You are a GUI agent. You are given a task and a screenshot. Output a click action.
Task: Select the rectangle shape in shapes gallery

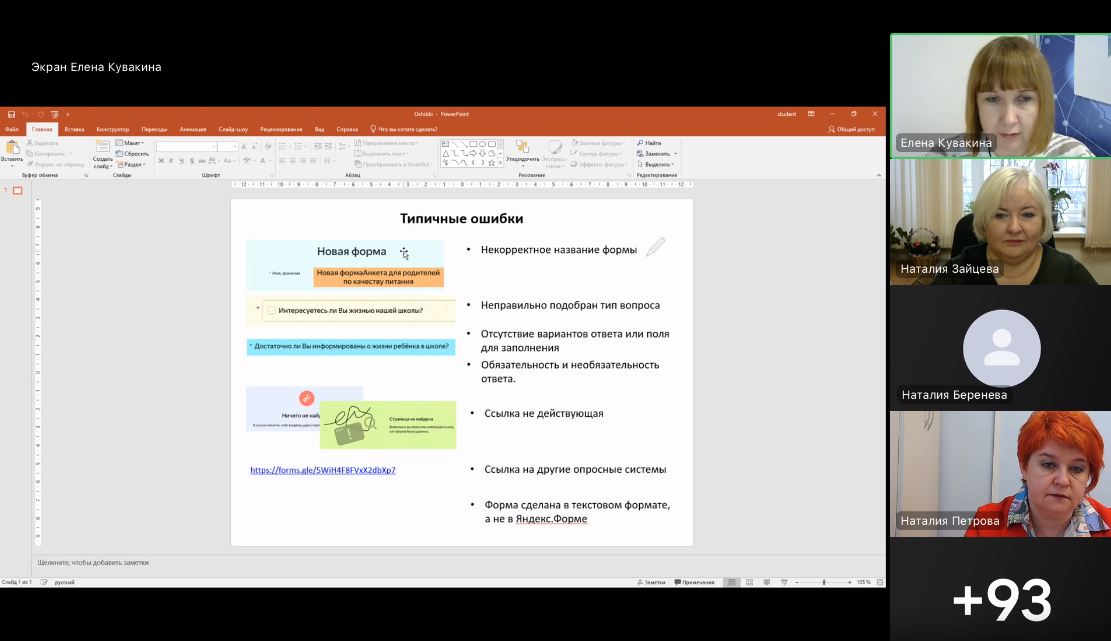pos(473,144)
